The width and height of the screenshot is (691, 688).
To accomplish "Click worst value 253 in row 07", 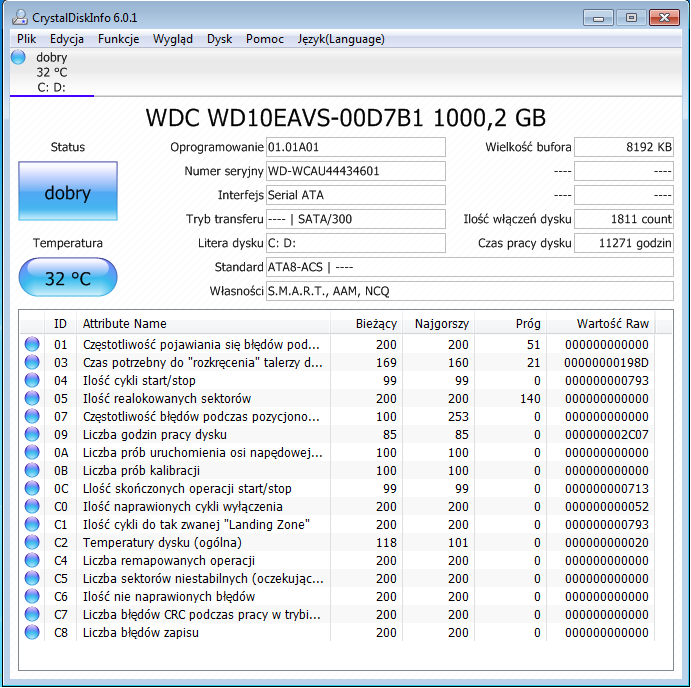I will (458, 417).
